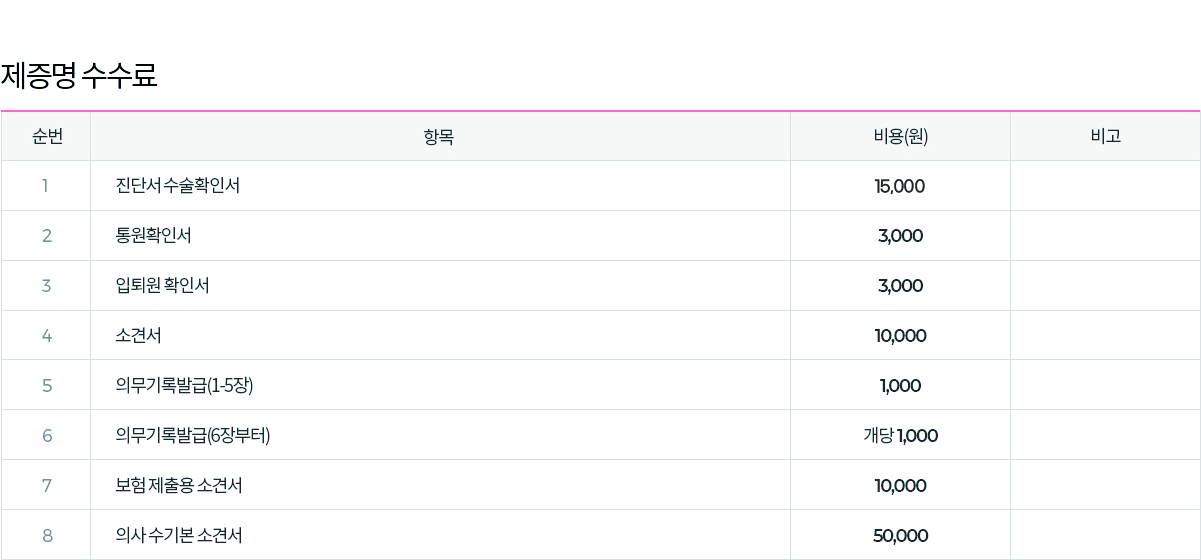Select the 의사 수기본 소견서 item
Screen dimensions: 1201x560
point(179,536)
